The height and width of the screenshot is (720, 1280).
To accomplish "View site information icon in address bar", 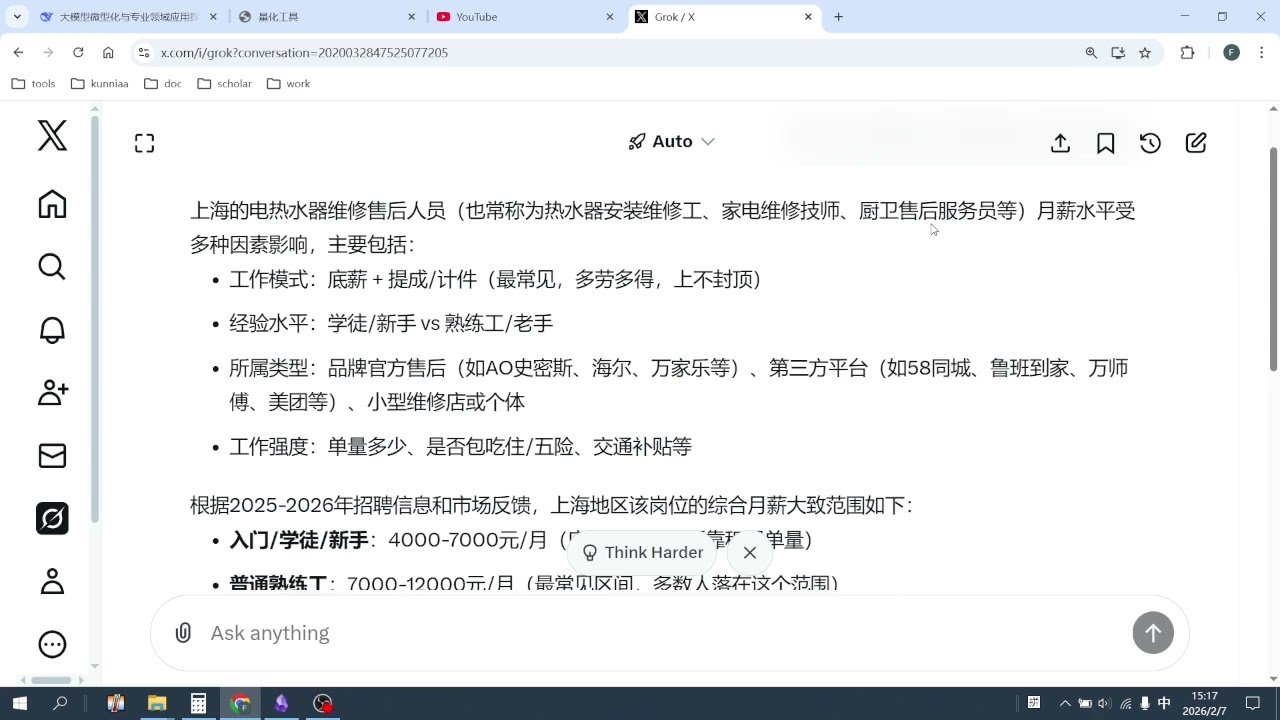I will [x=144, y=53].
